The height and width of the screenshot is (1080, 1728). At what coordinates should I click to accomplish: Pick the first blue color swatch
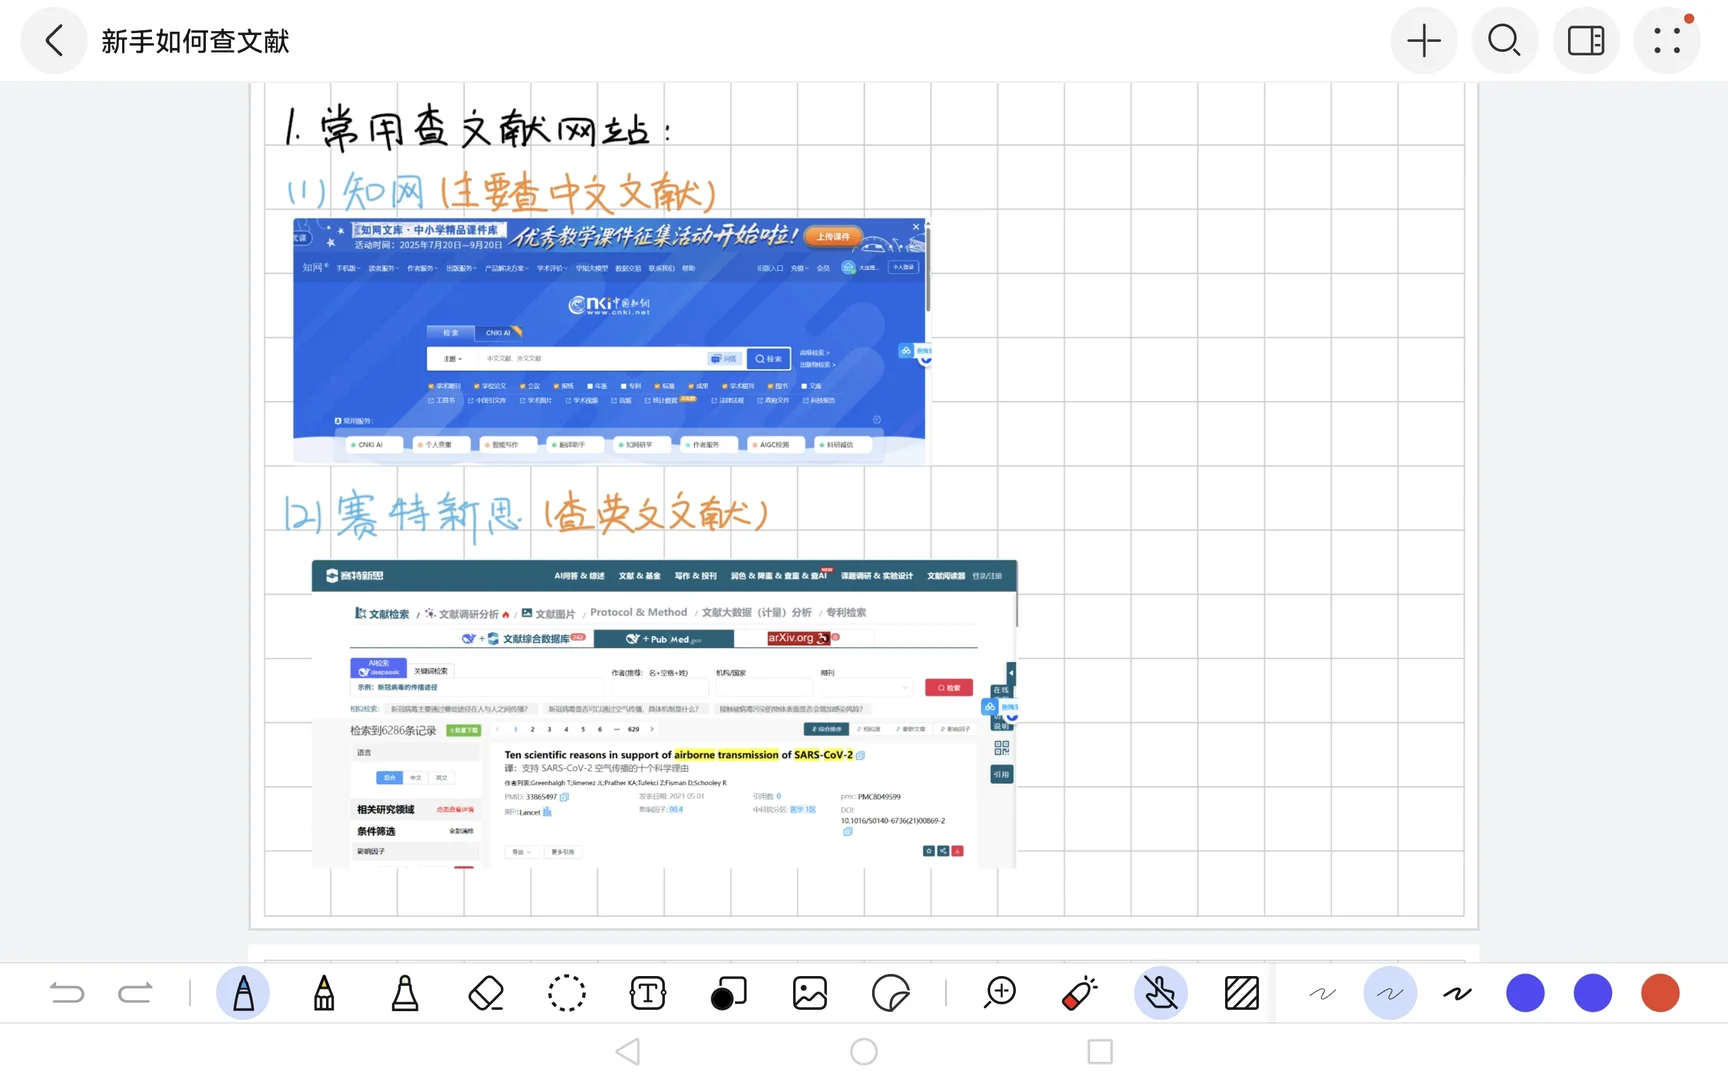1525,993
